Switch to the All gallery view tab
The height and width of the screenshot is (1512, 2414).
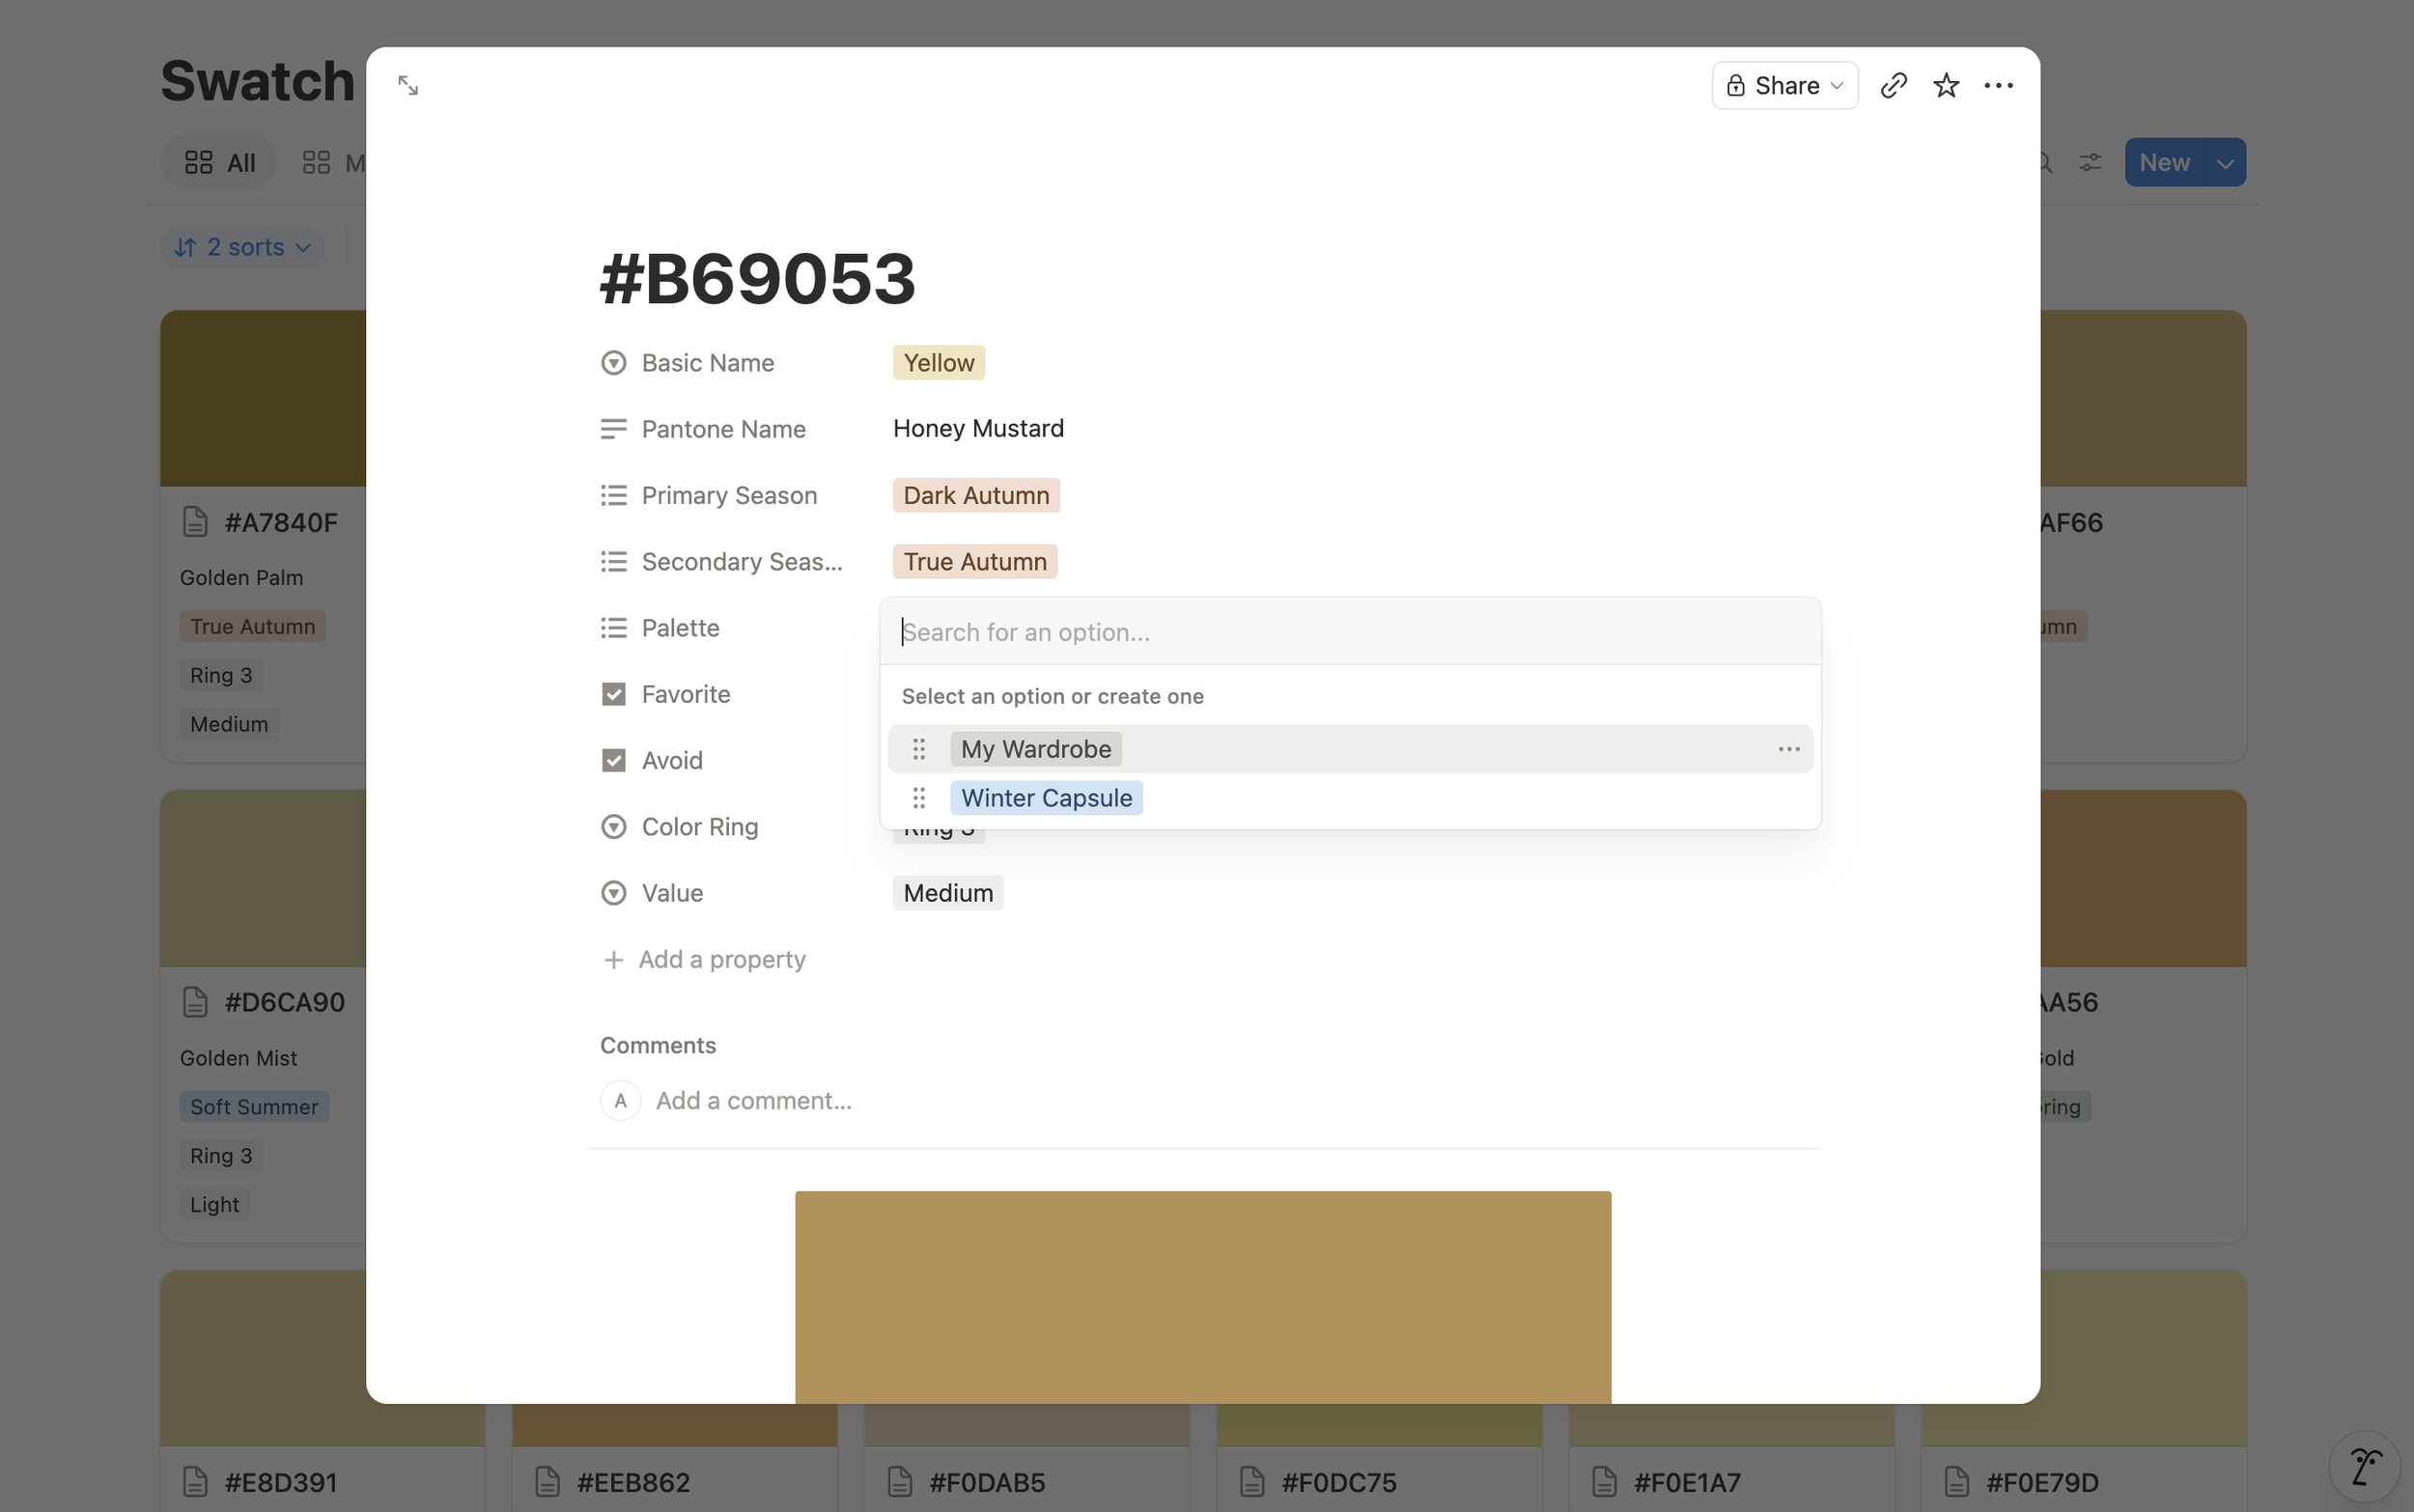click(219, 163)
